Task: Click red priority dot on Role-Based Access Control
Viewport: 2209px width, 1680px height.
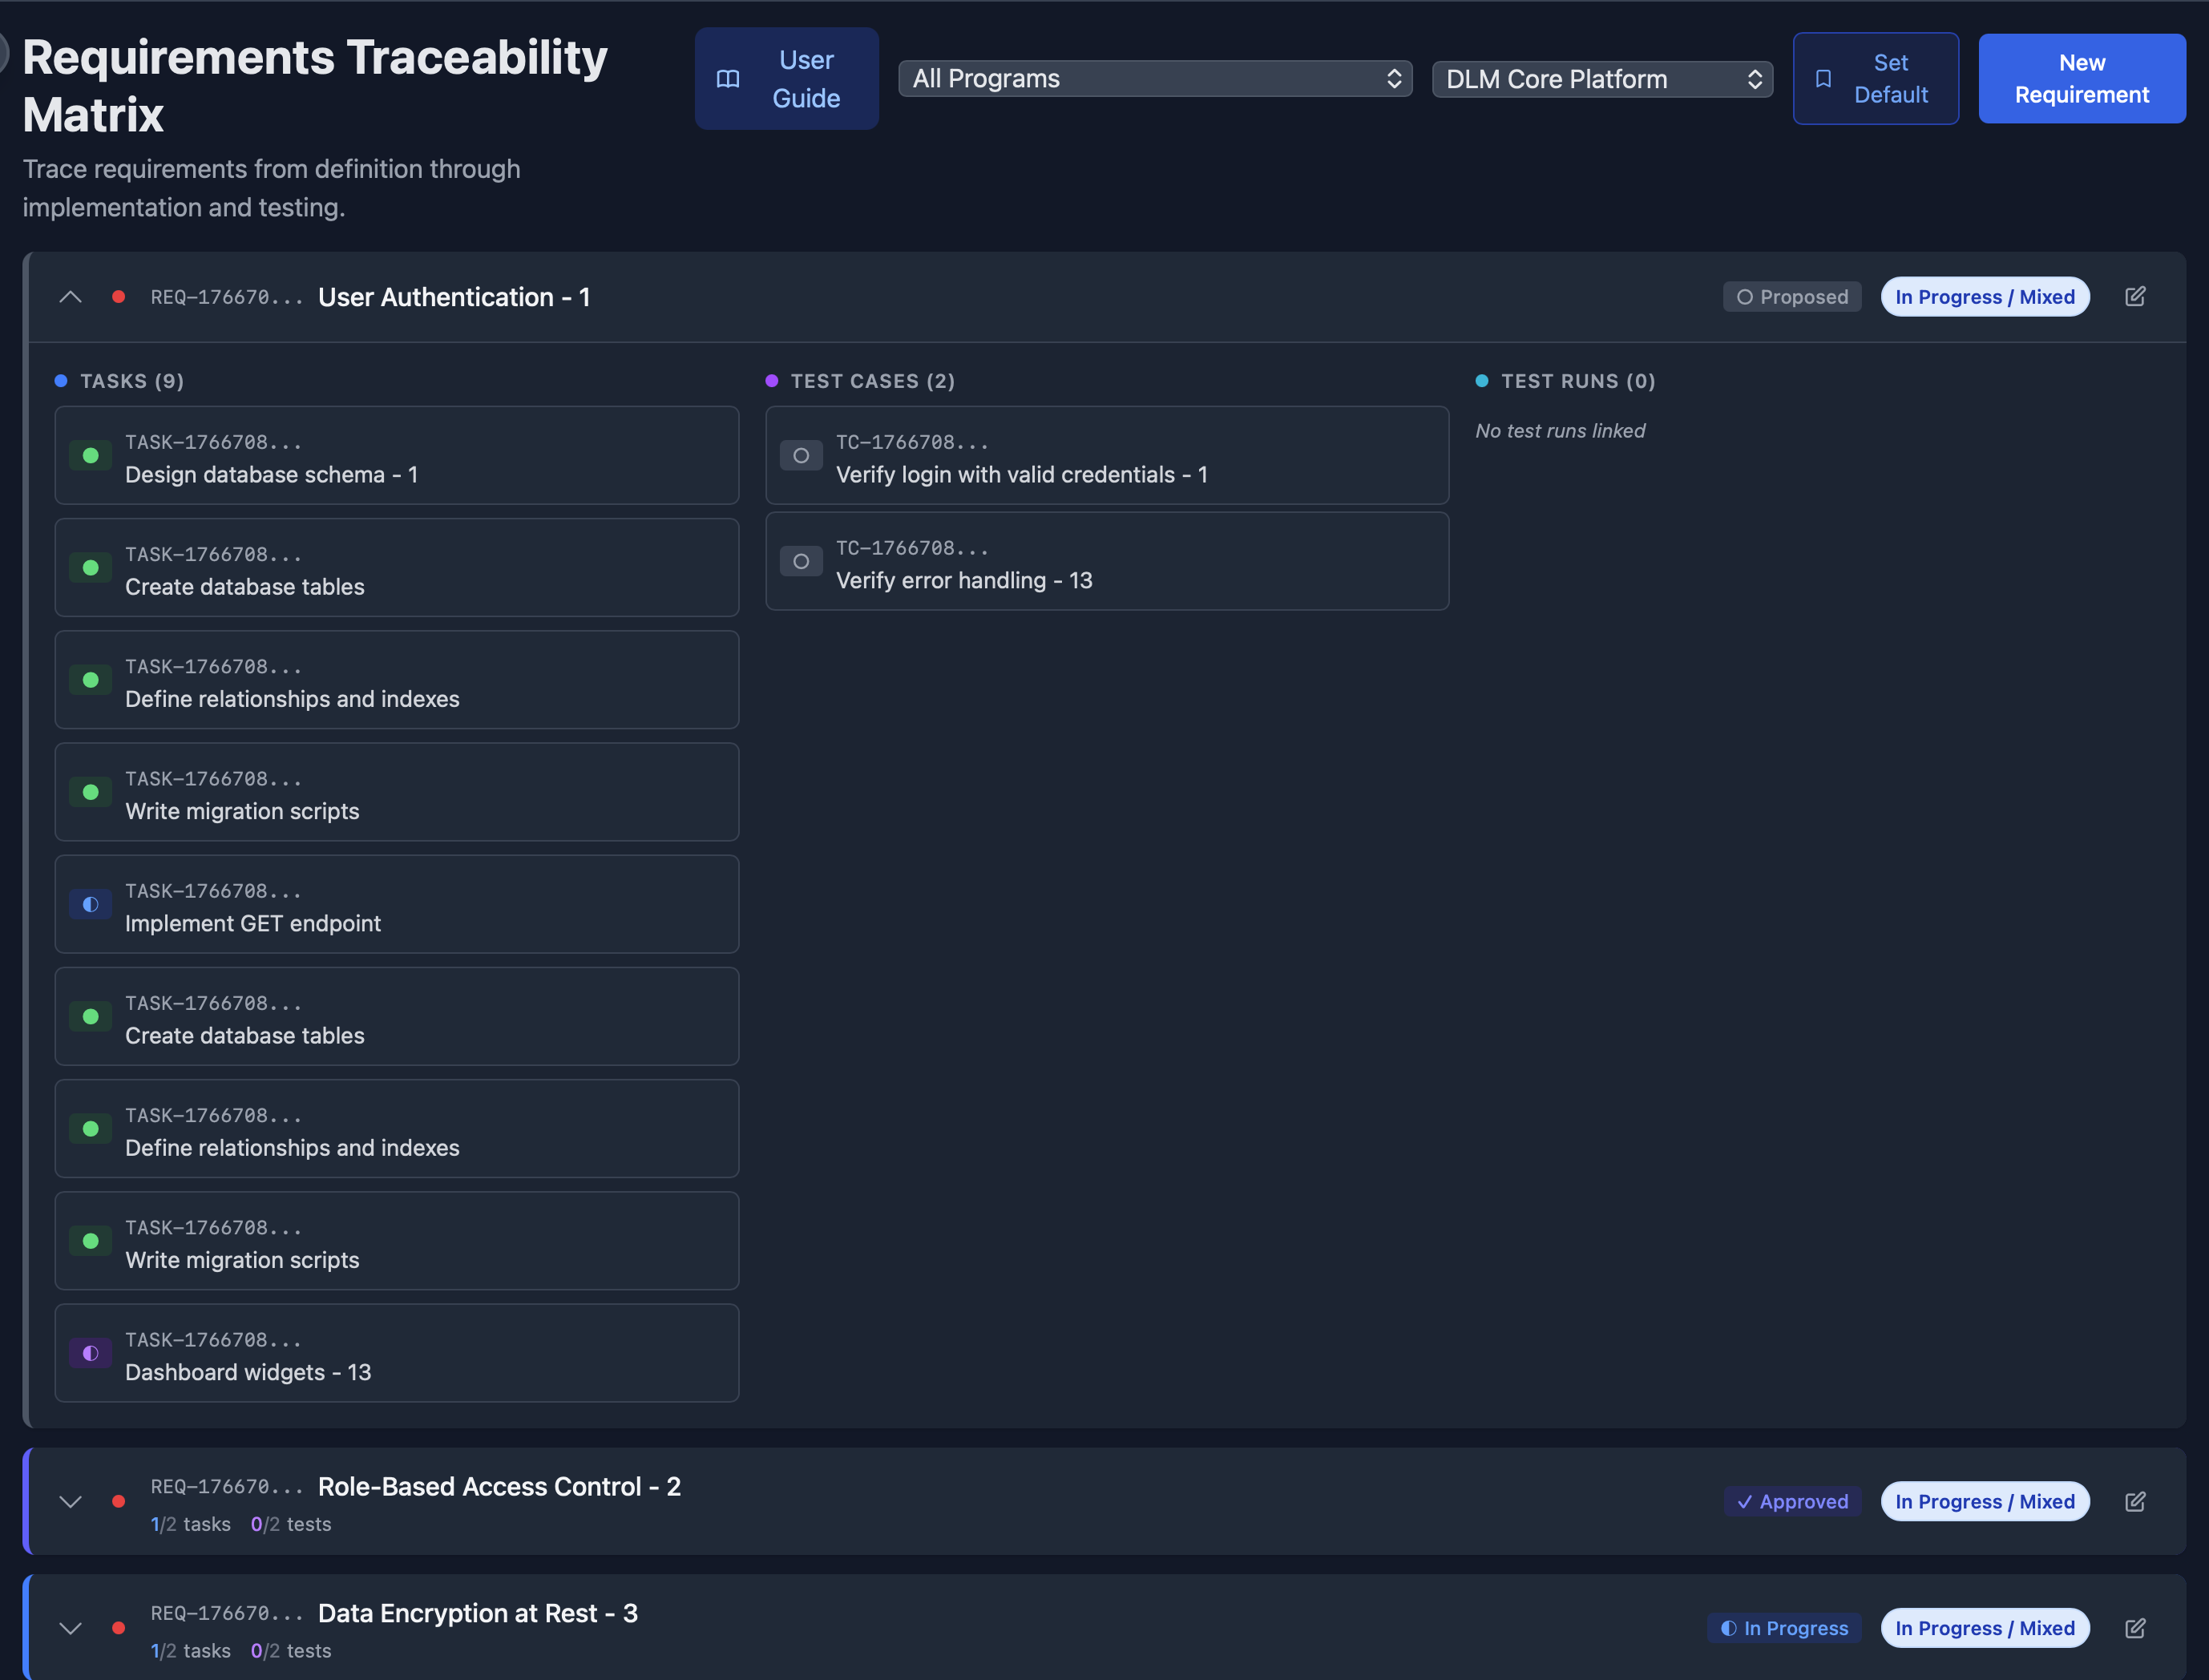Action: [x=119, y=1501]
